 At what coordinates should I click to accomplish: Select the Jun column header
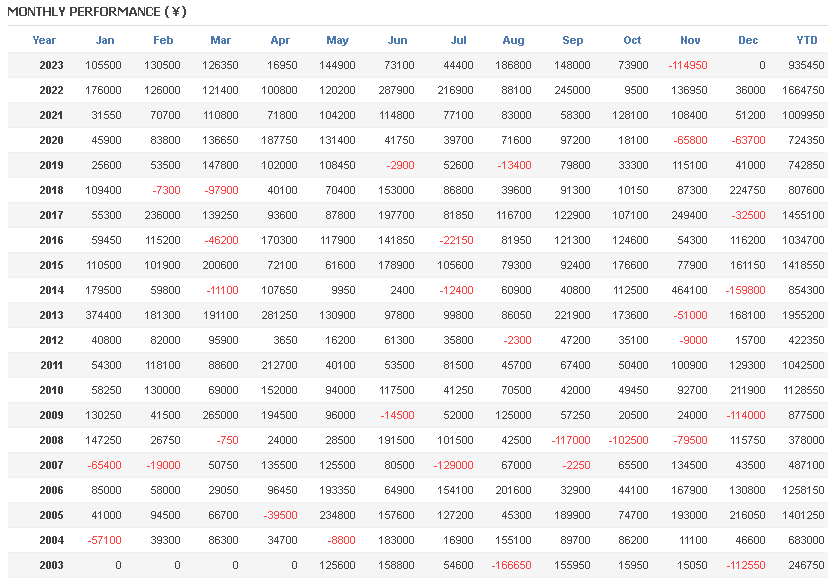(x=398, y=40)
